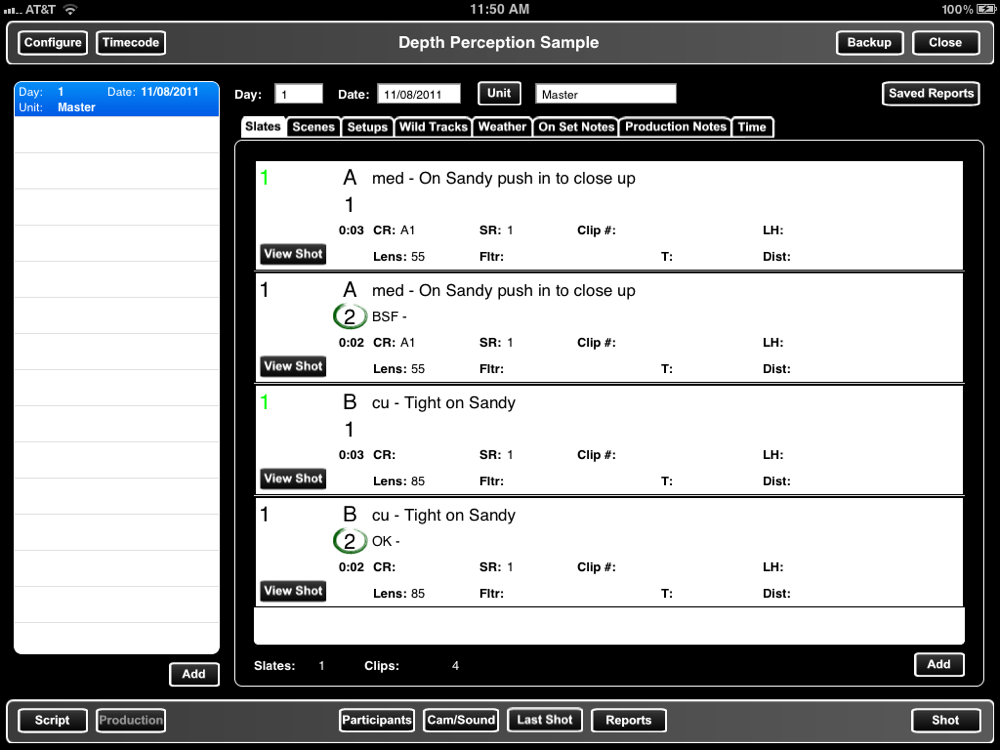Edit the Day number field
Image resolution: width=1000 pixels, height=750 pixels.
click(298, 94)
